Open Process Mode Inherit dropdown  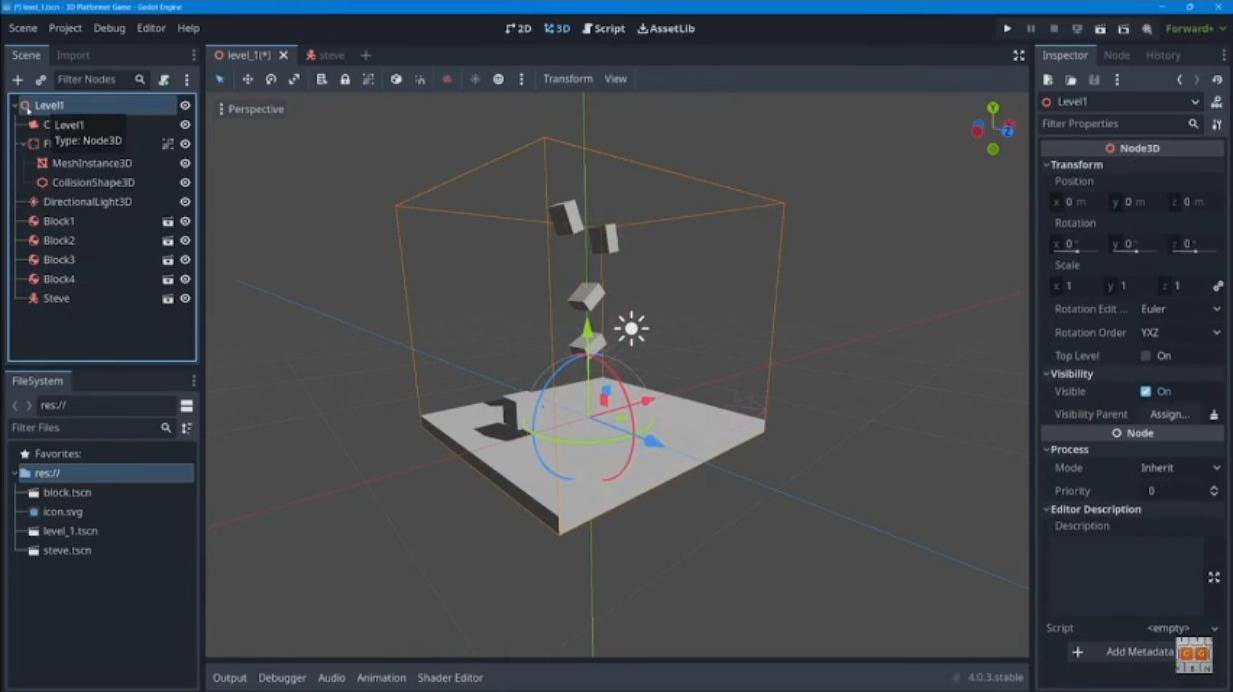(x=1180, y=468)
